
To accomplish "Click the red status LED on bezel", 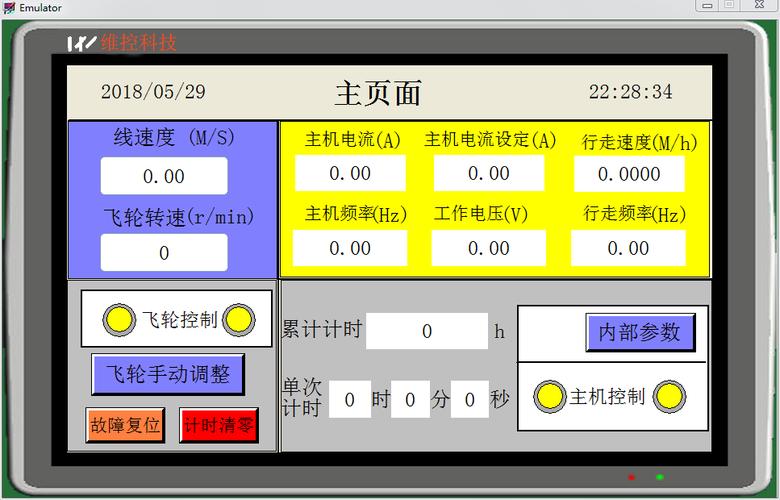I will tap(631, 477).
